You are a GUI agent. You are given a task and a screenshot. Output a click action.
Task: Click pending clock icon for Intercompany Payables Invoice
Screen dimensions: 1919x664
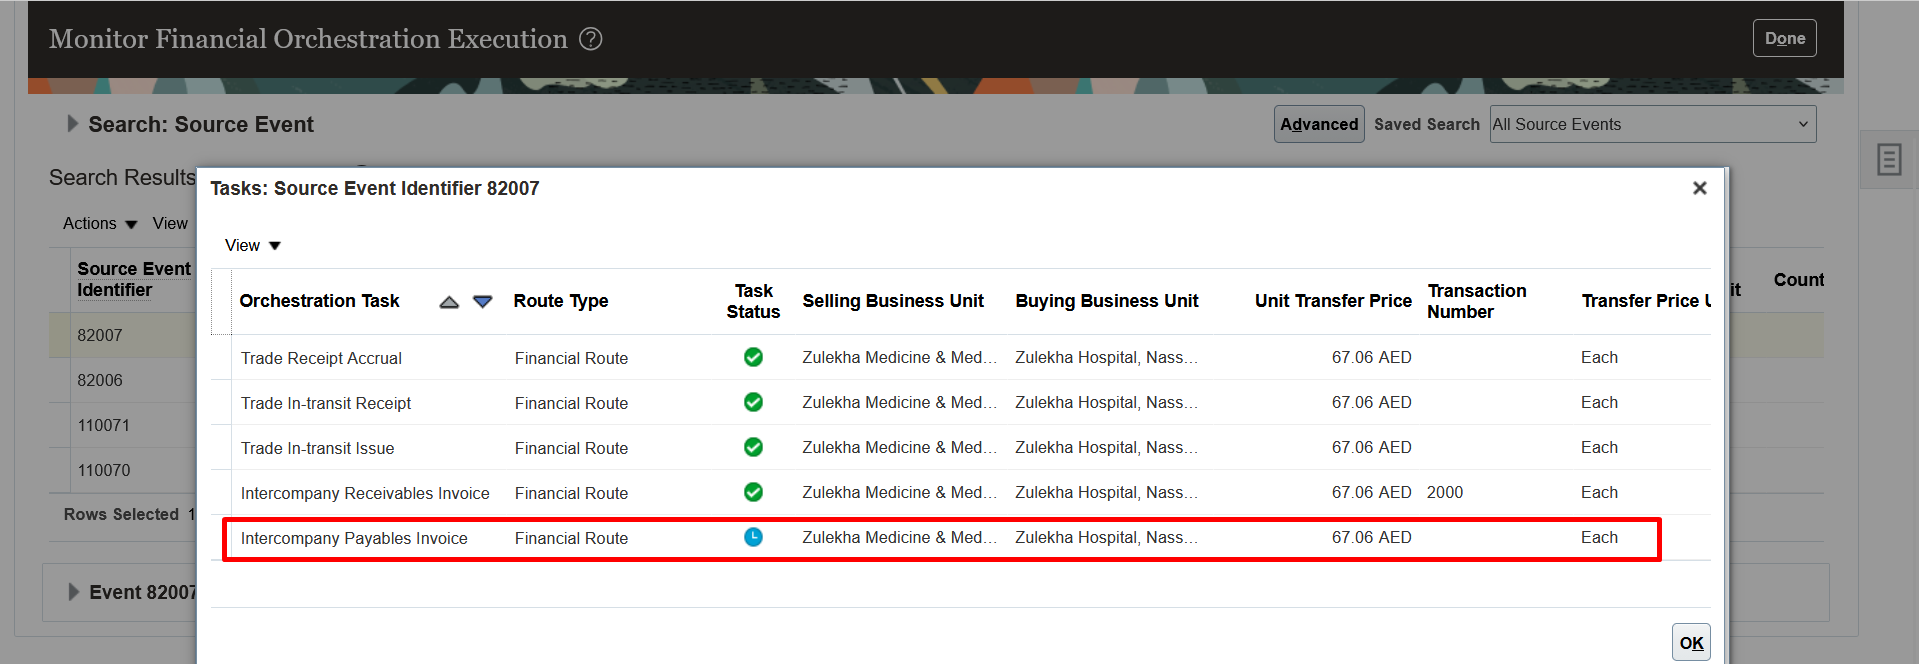753,537
